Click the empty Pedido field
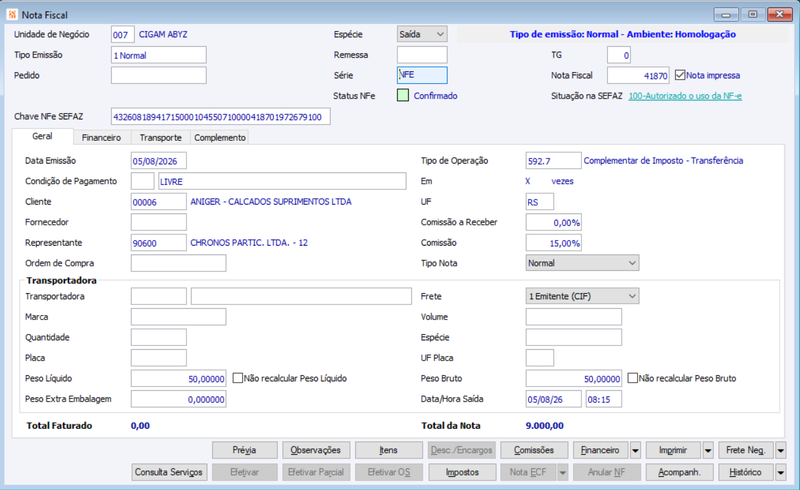The height and width of the screenshot is (490, 800). 159,76
